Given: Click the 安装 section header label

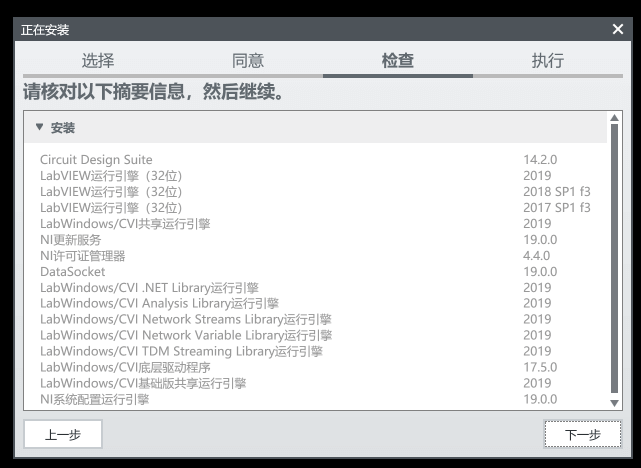Looking at the screenshot, I should tap(63, 128).
